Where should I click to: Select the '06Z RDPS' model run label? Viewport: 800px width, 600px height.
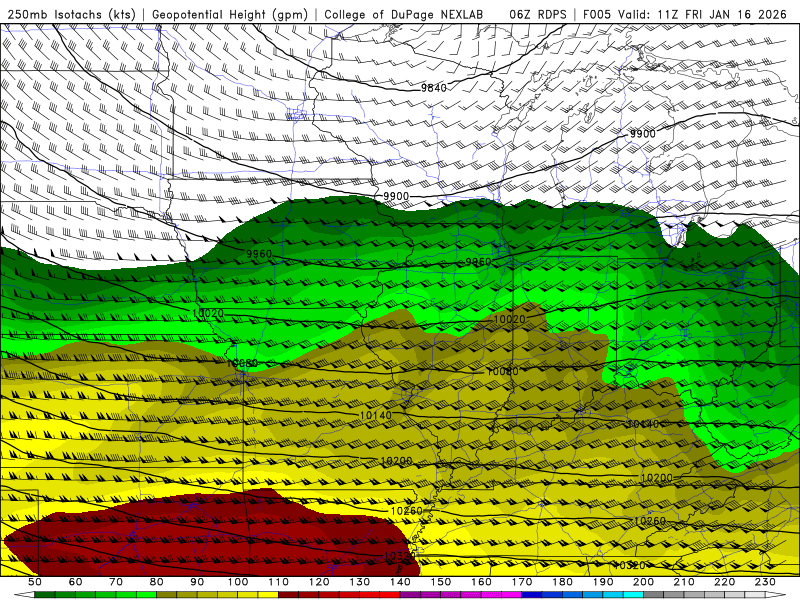[537, 14]
